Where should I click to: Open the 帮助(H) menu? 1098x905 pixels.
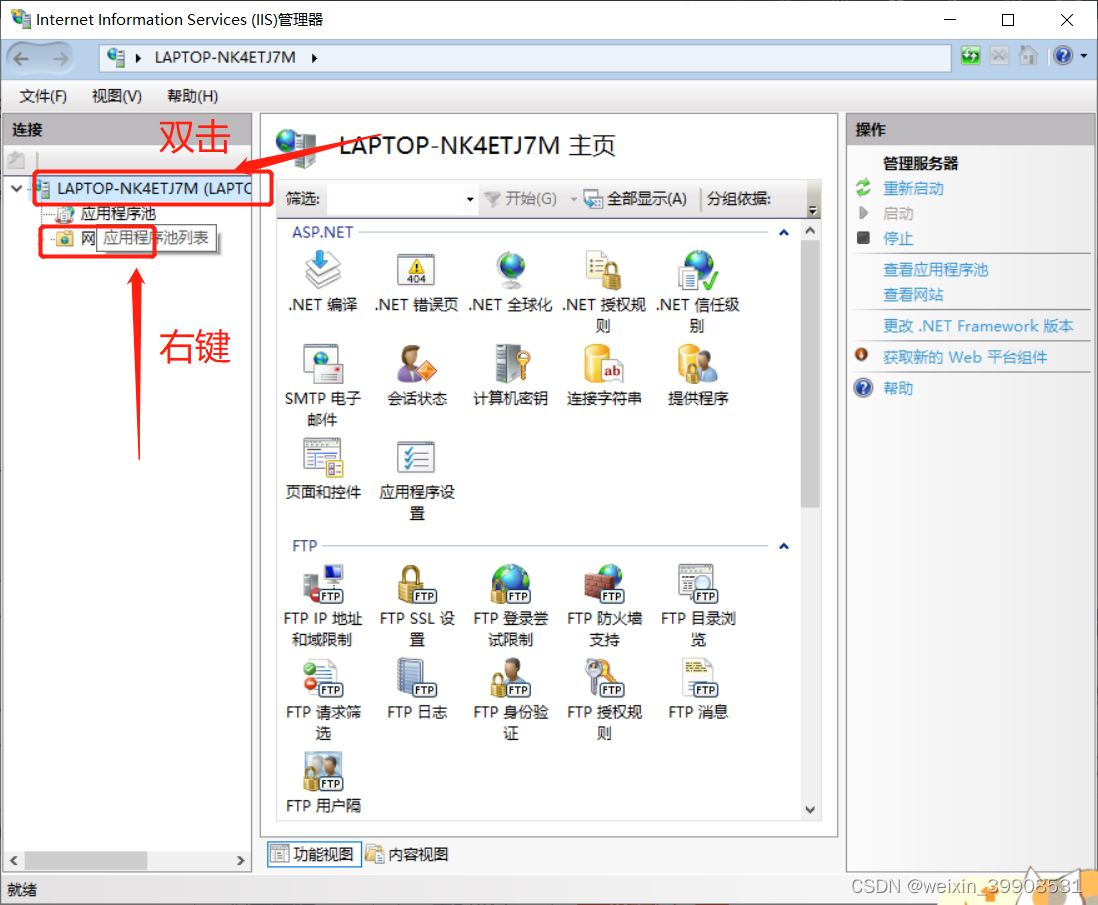click(x=192, y=96)
